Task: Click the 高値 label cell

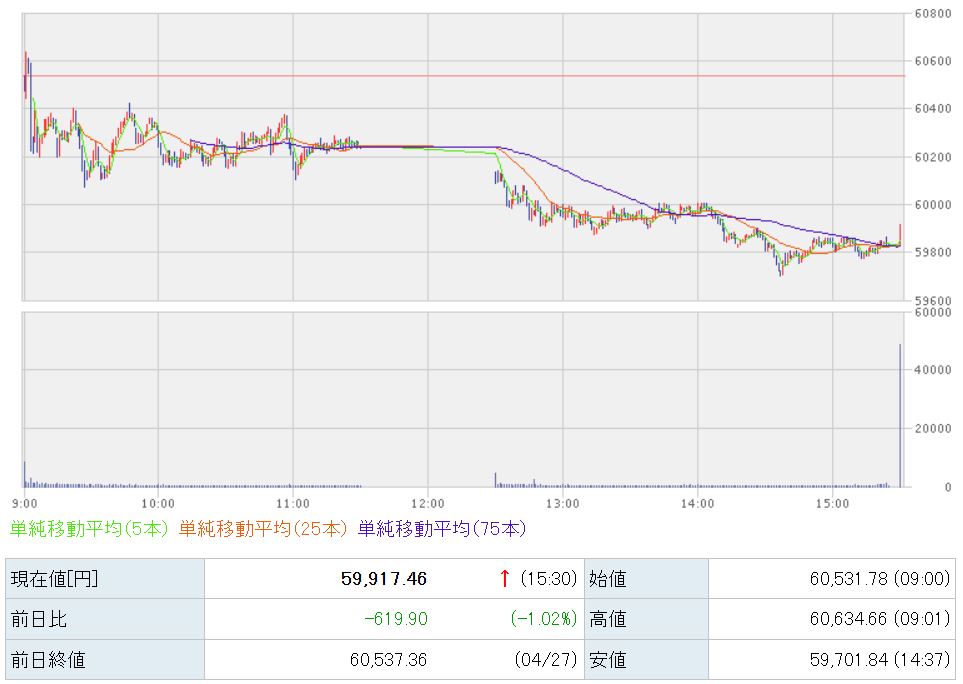Action: (x=646, y=619)
